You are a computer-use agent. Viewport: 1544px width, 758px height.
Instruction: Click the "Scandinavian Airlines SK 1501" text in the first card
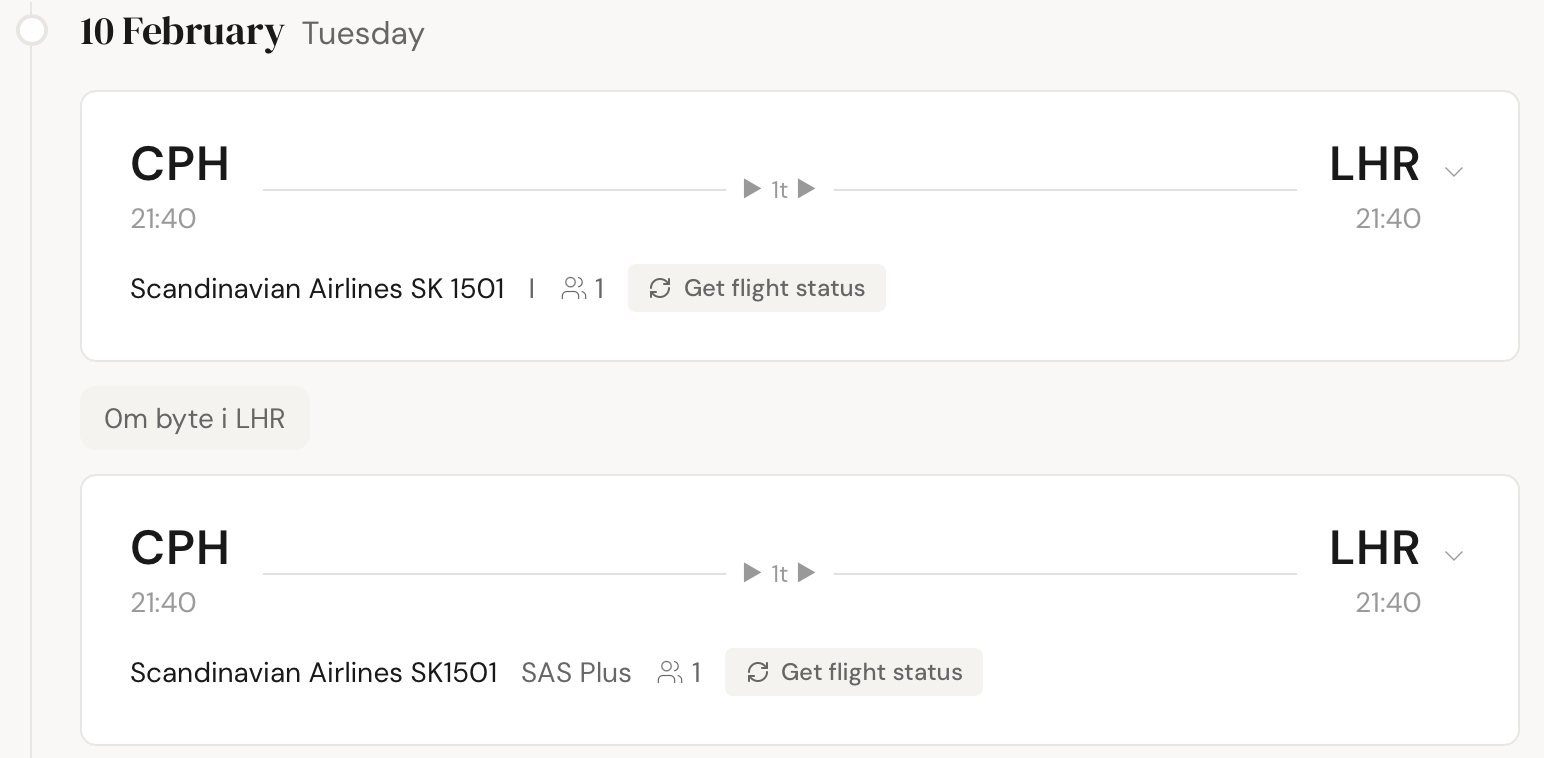[x=317, y=289]
